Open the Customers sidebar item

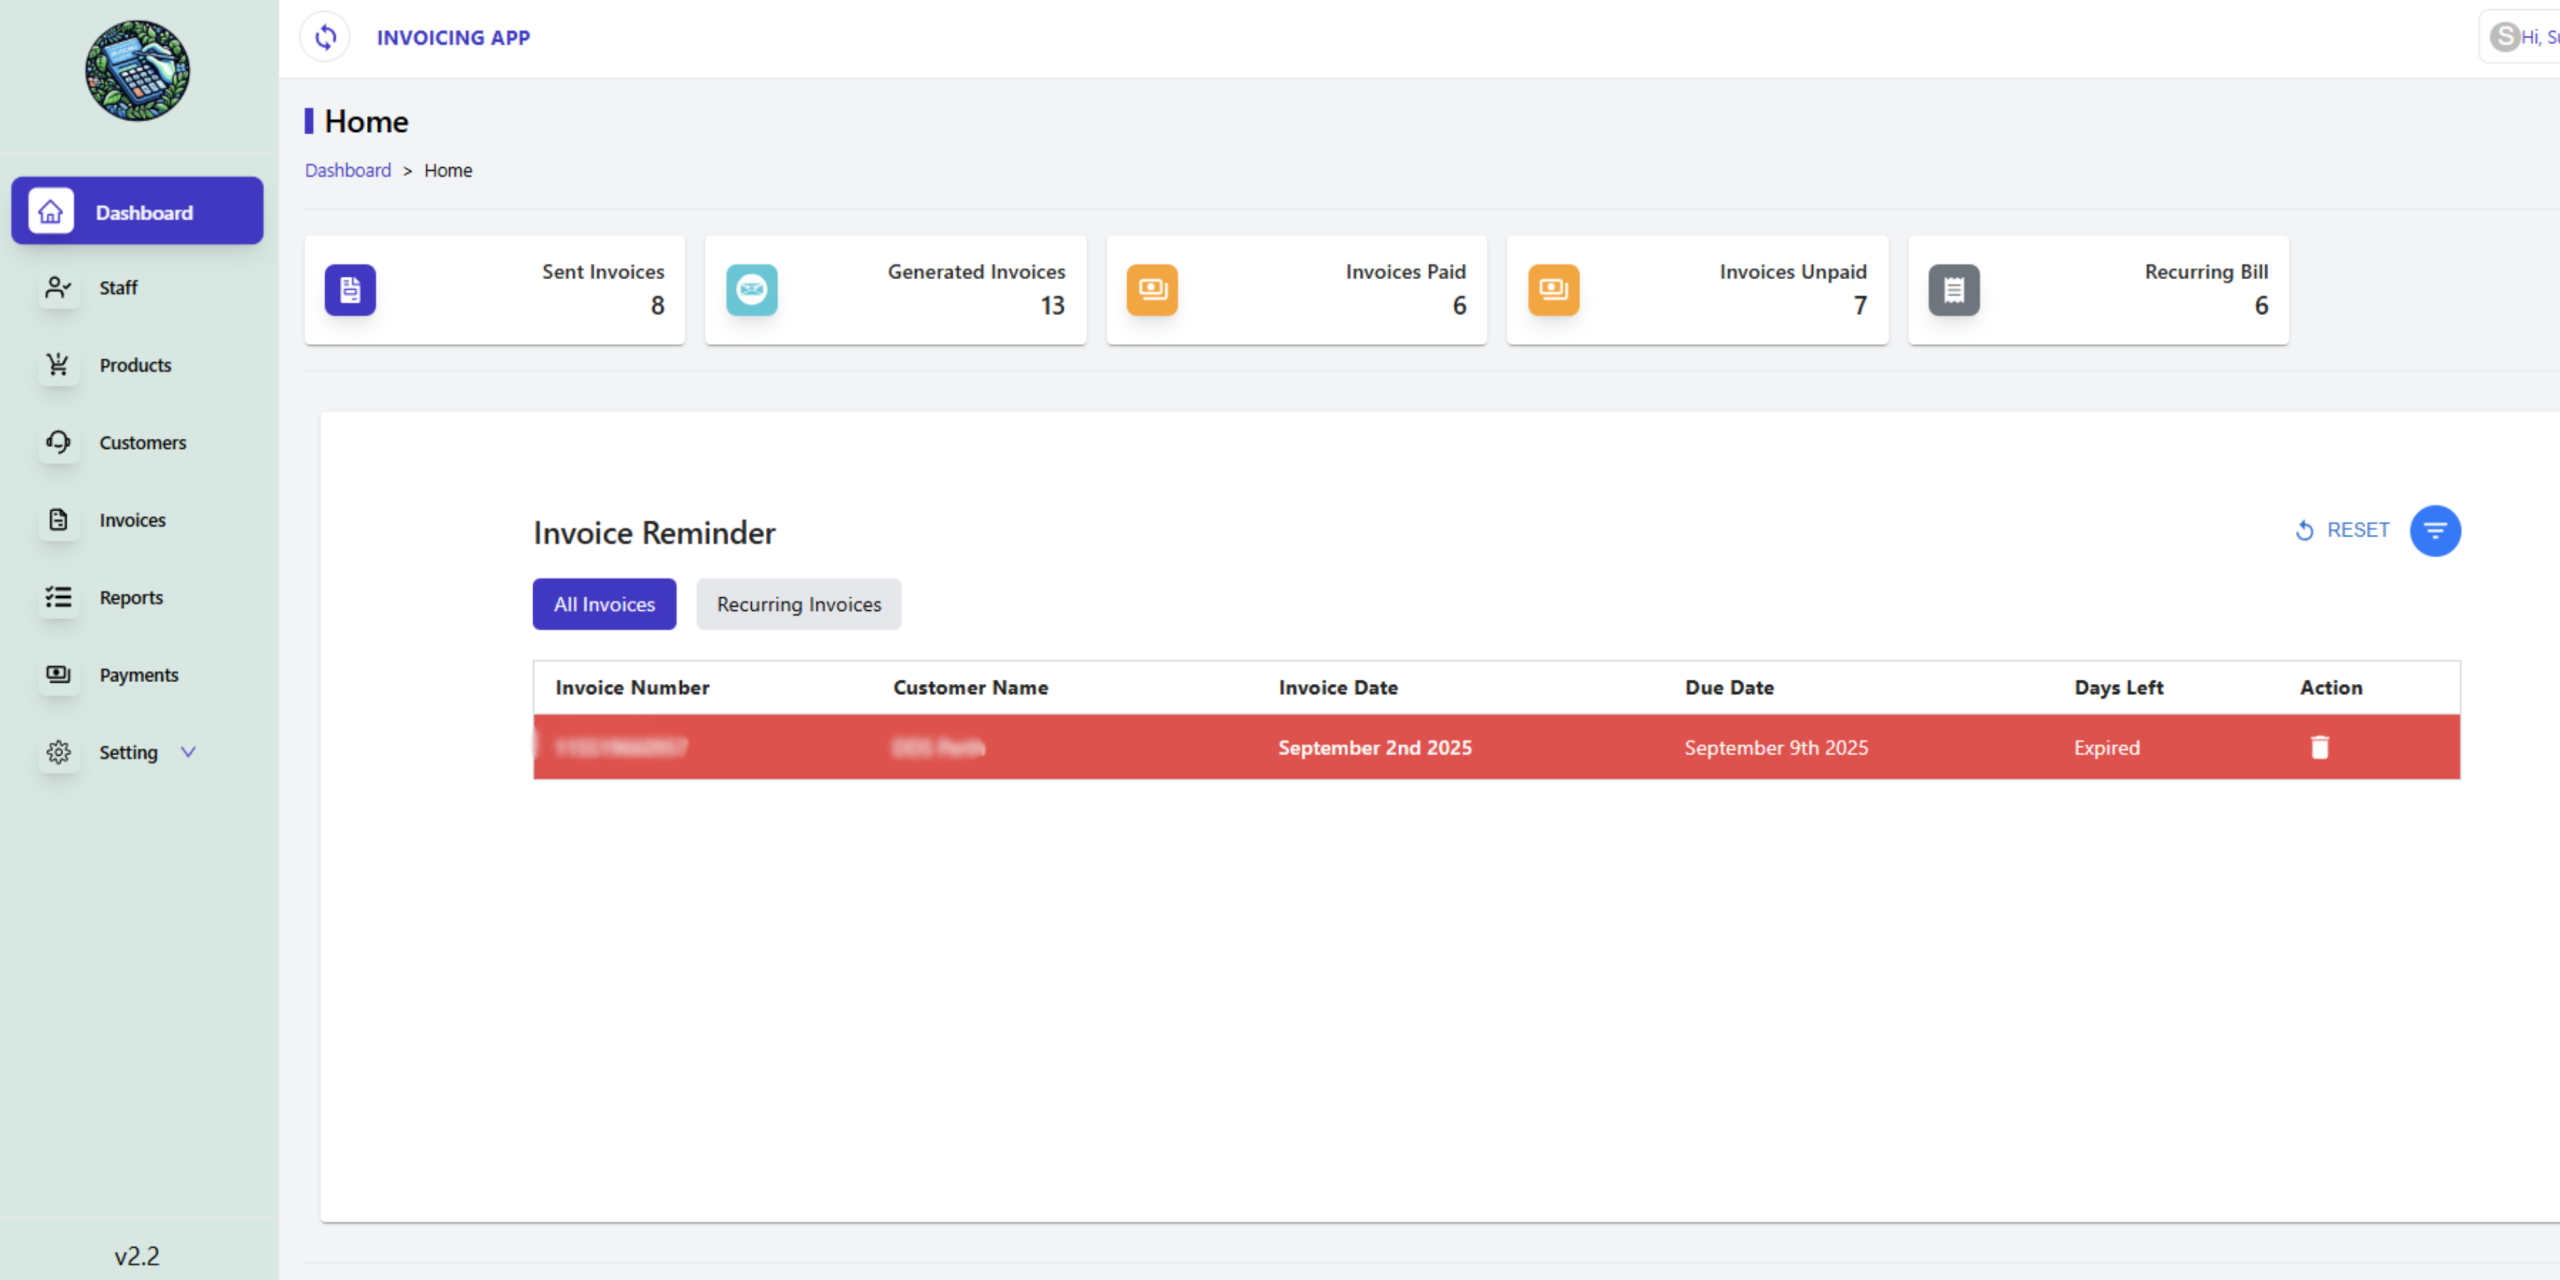[142, 443]
